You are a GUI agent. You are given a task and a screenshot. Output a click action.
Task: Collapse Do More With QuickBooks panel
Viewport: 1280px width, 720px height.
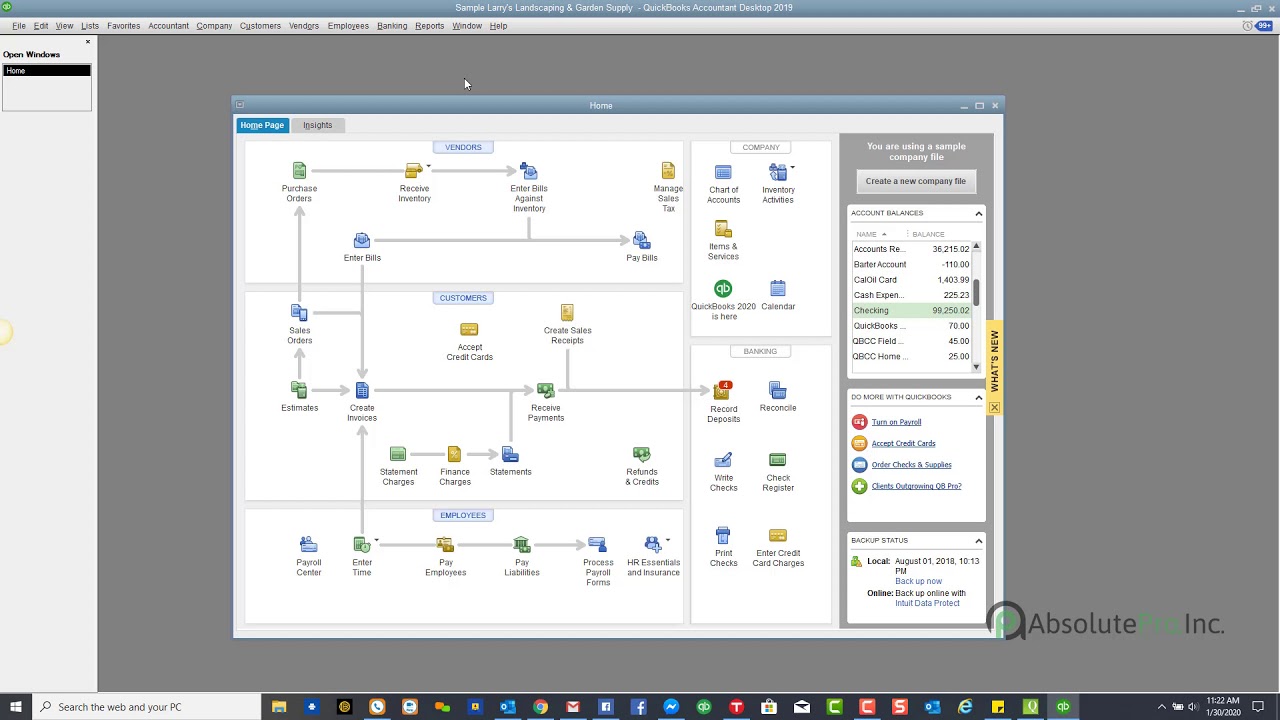point(978,397)
